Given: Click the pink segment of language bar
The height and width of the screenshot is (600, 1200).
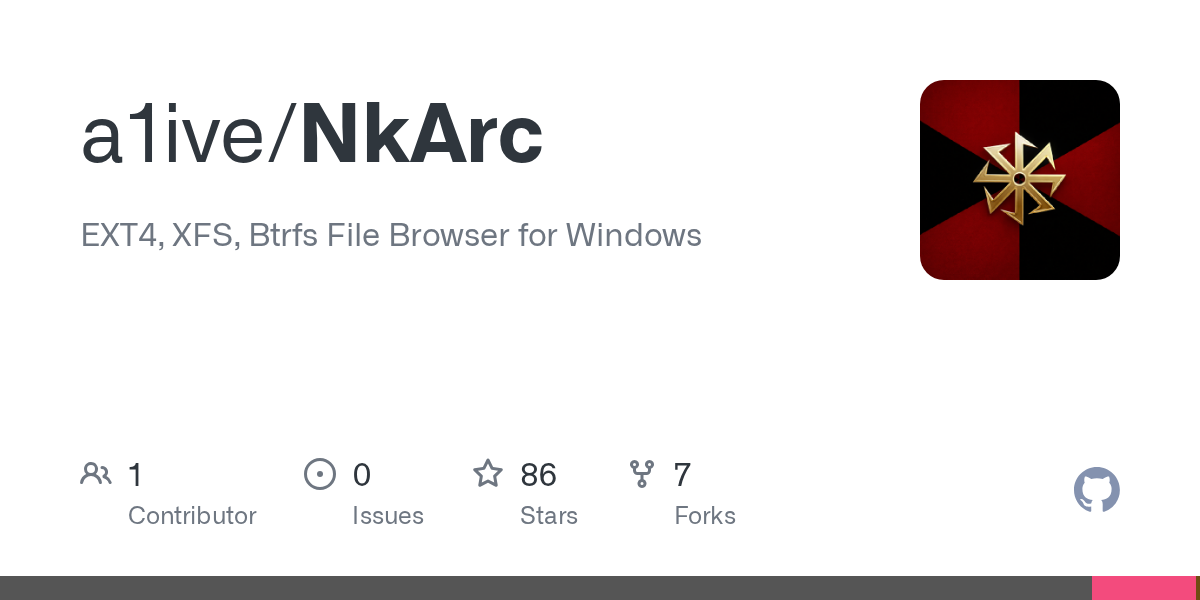Looking at the screenshot, I should pyautogui.click(x=1144, y=588).
